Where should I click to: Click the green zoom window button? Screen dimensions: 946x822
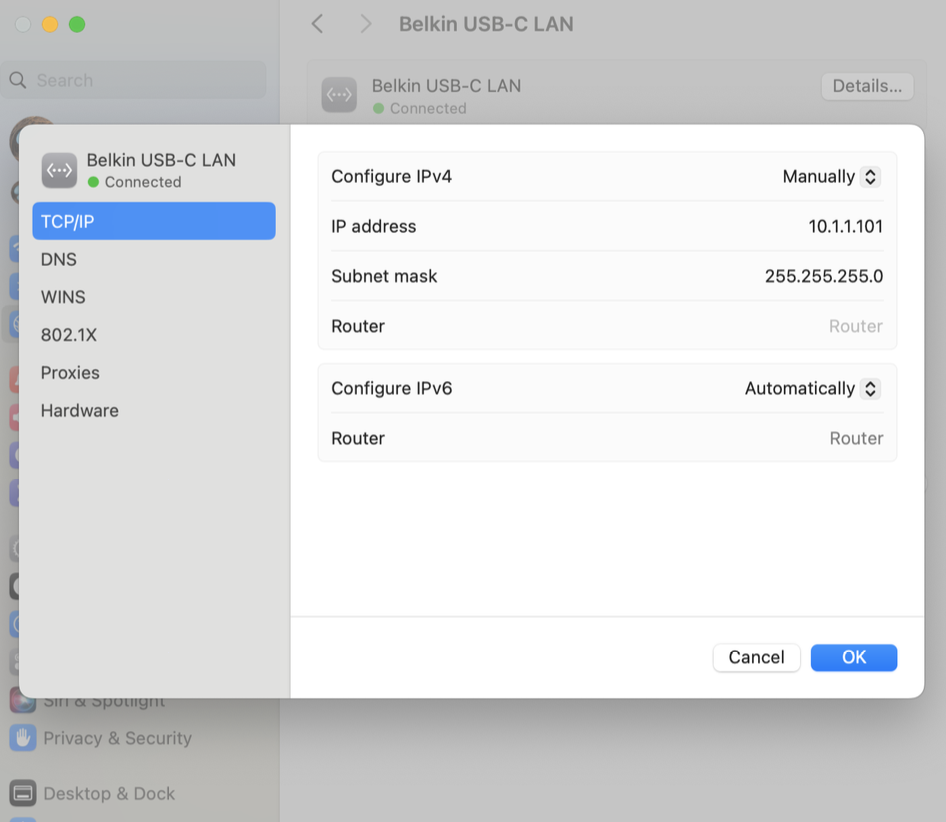[77, 24]
